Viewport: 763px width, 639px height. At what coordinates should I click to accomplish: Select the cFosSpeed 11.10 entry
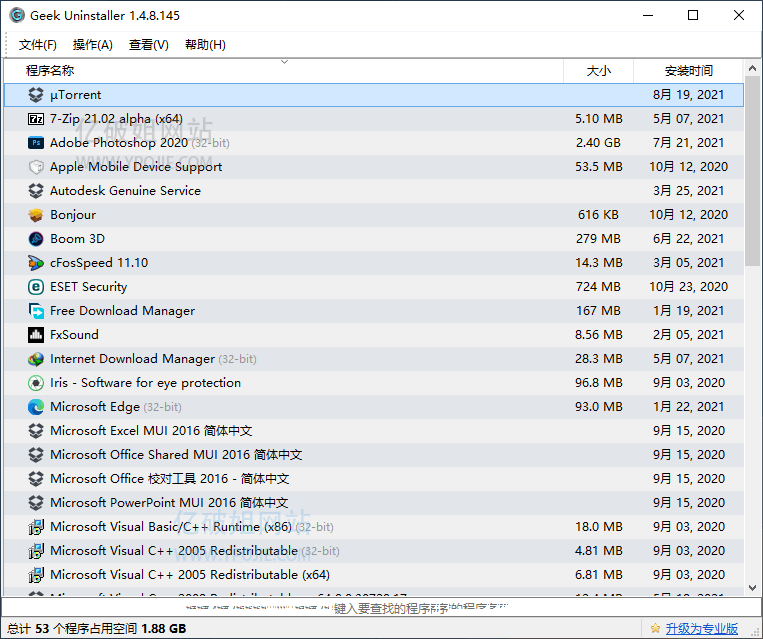(99, 263)
